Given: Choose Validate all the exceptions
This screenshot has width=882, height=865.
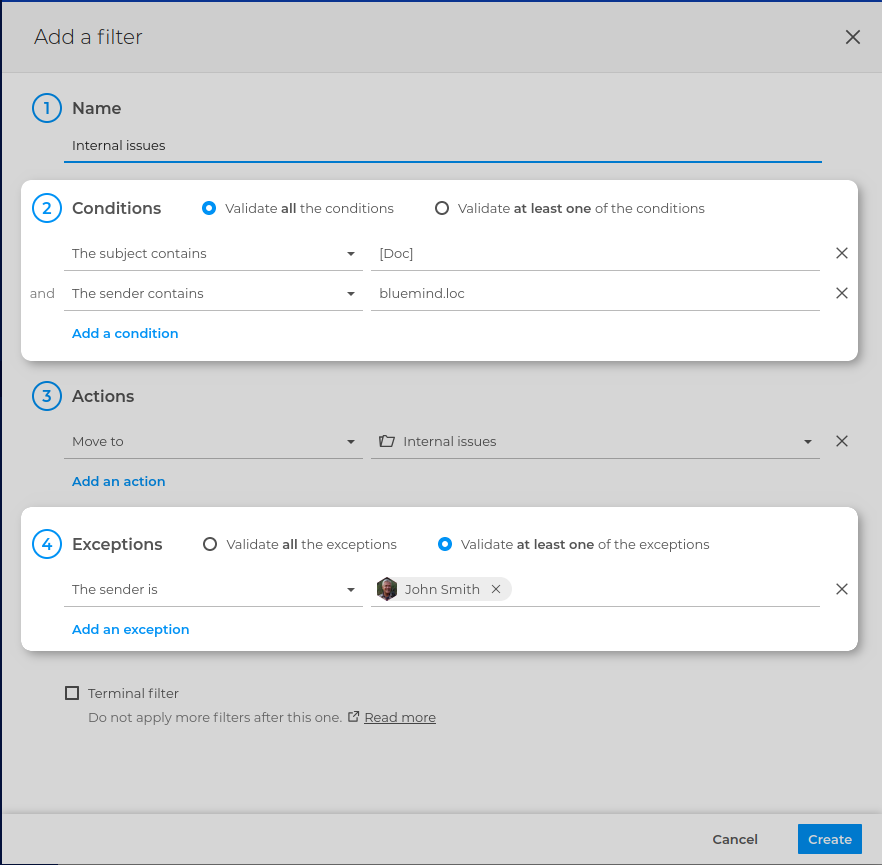Looking at the screenshot, I should click(210, 544).
